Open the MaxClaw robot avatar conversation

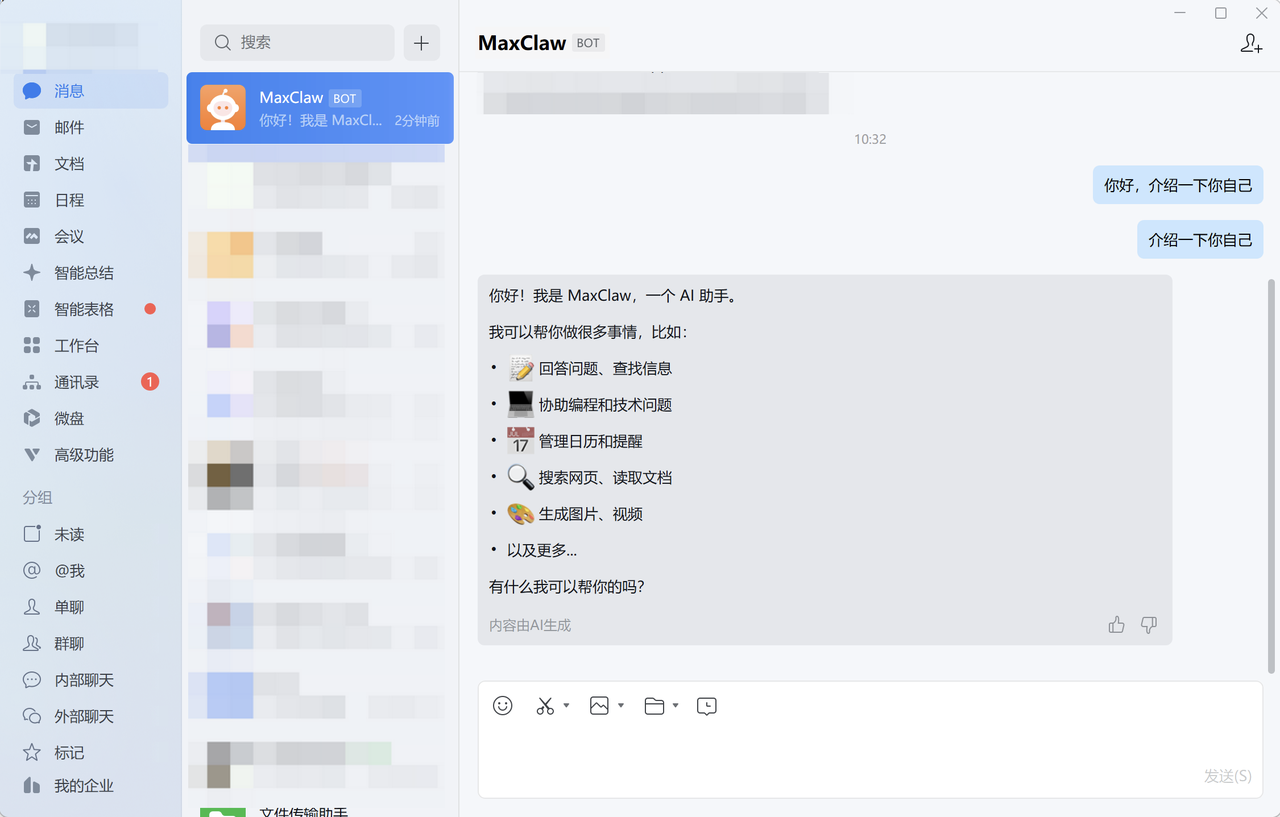tap(223, 108)
